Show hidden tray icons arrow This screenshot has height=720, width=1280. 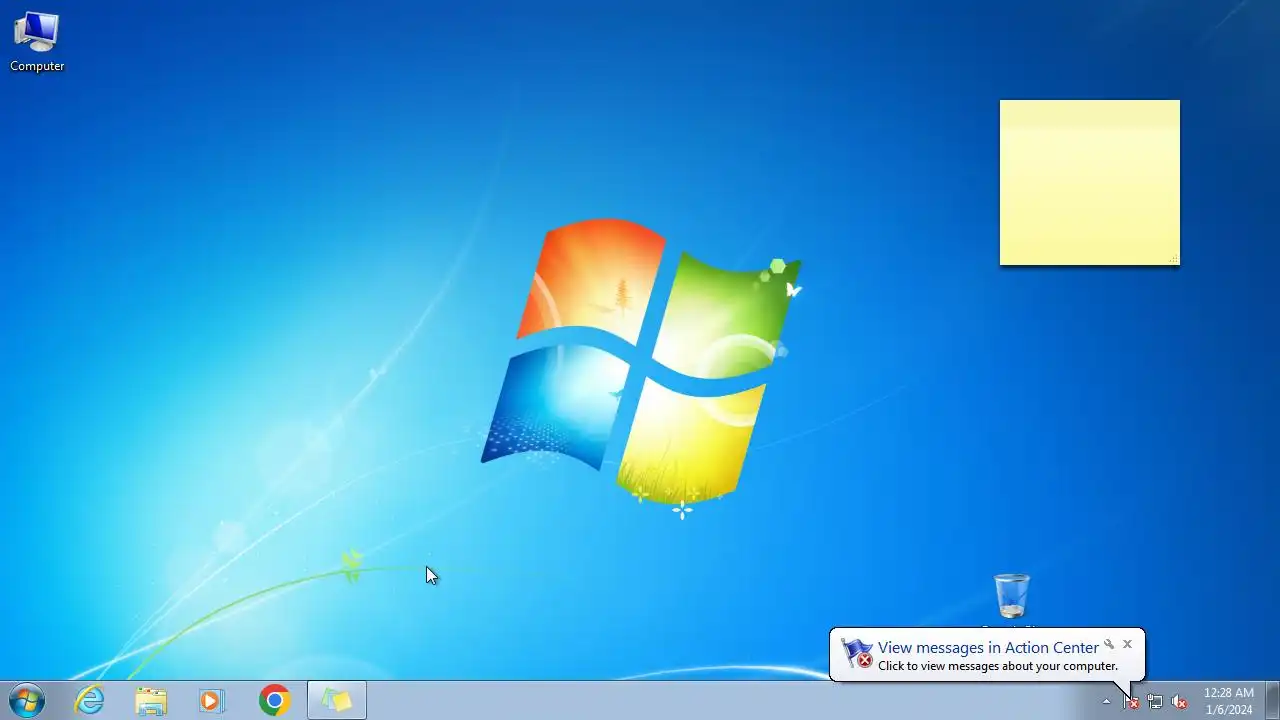[1106, 701]
